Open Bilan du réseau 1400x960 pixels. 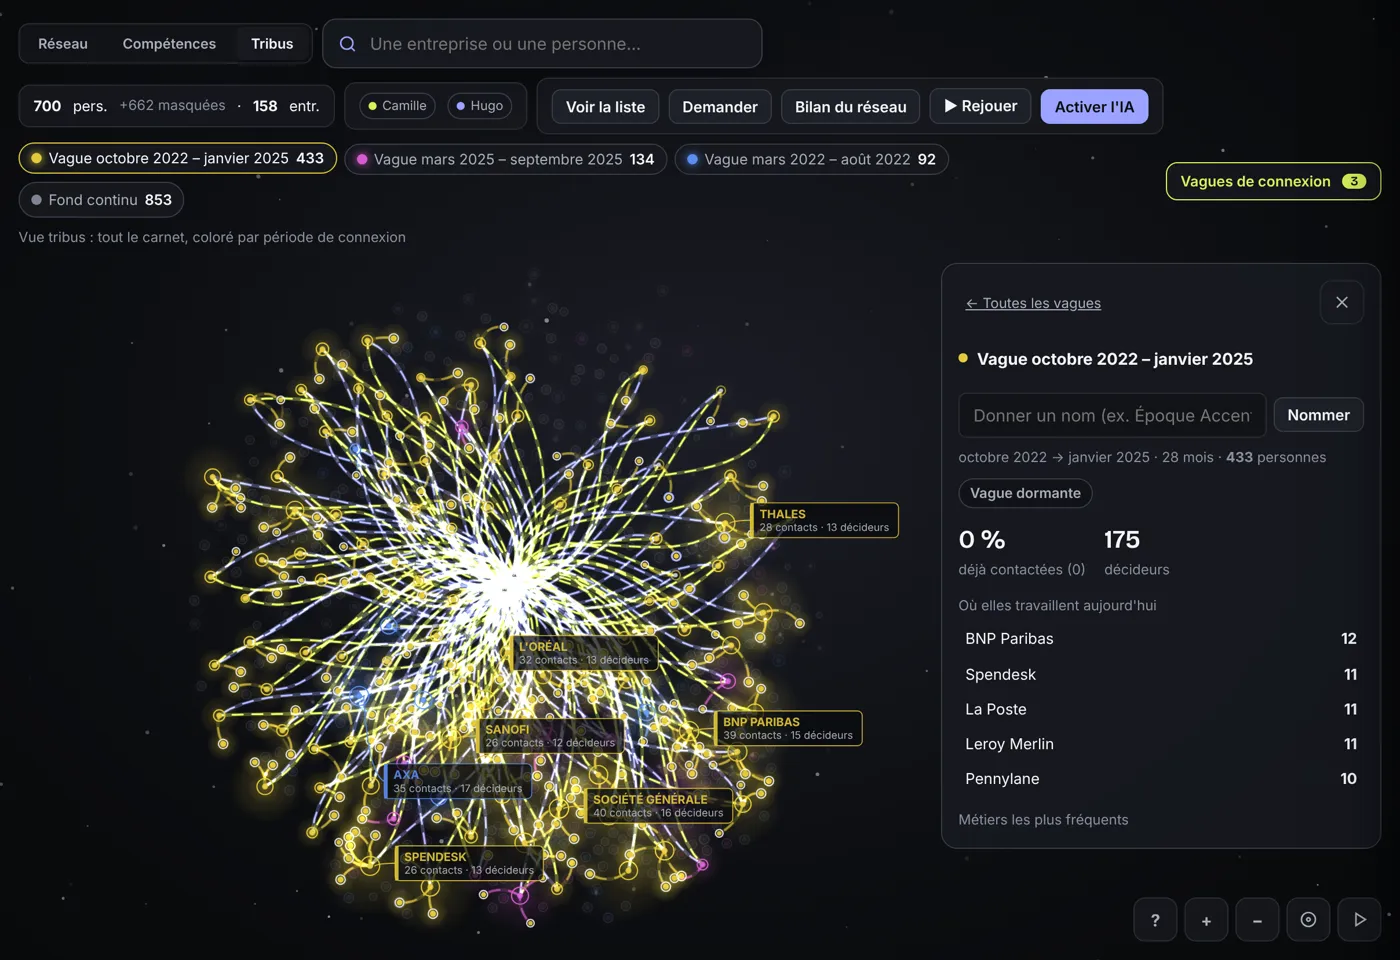(851, 107)
